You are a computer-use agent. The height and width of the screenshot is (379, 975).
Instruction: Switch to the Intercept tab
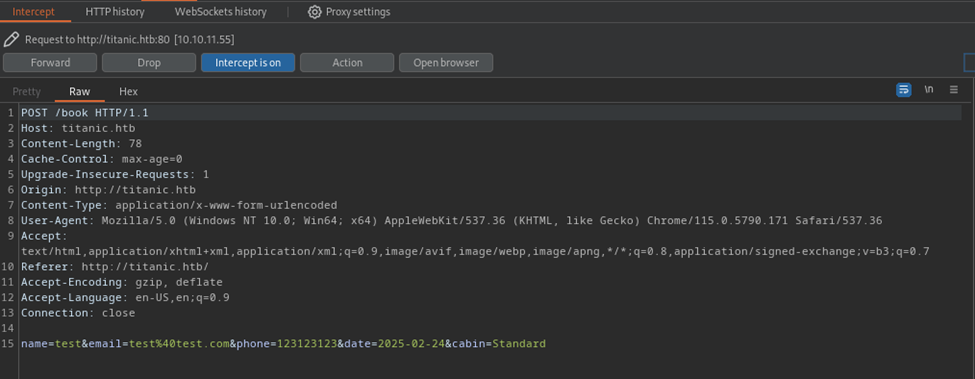coord(34,12)
